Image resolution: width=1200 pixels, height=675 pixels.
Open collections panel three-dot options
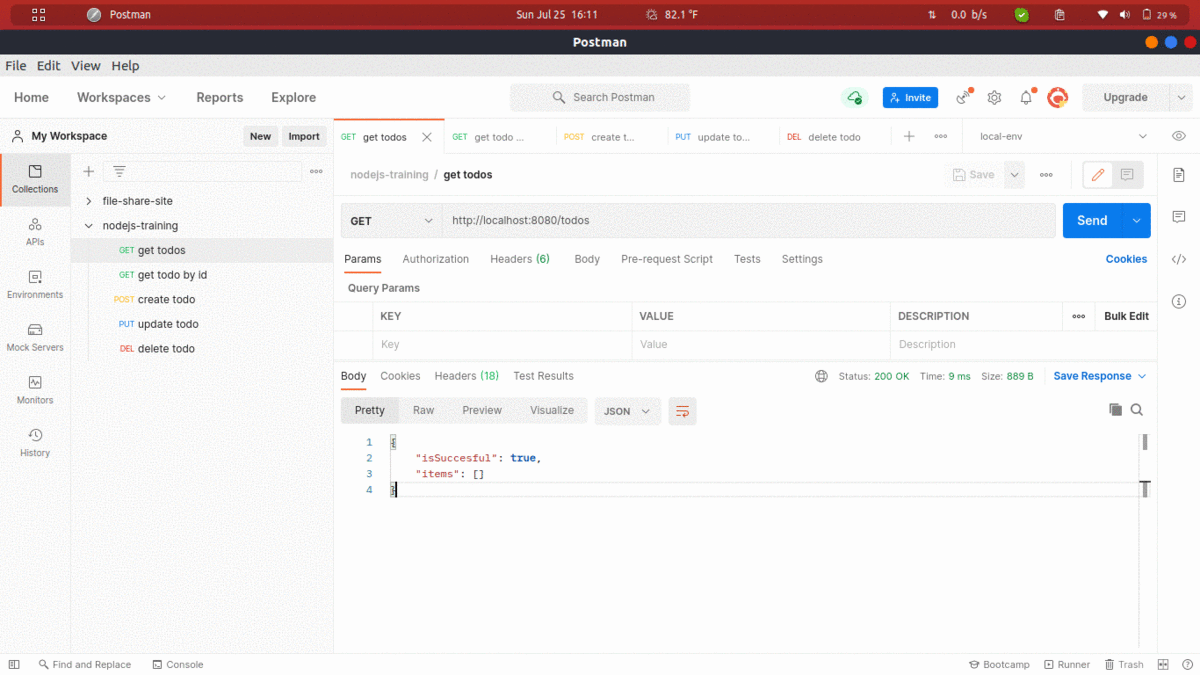pyautogui.click(x=316, y=172)
